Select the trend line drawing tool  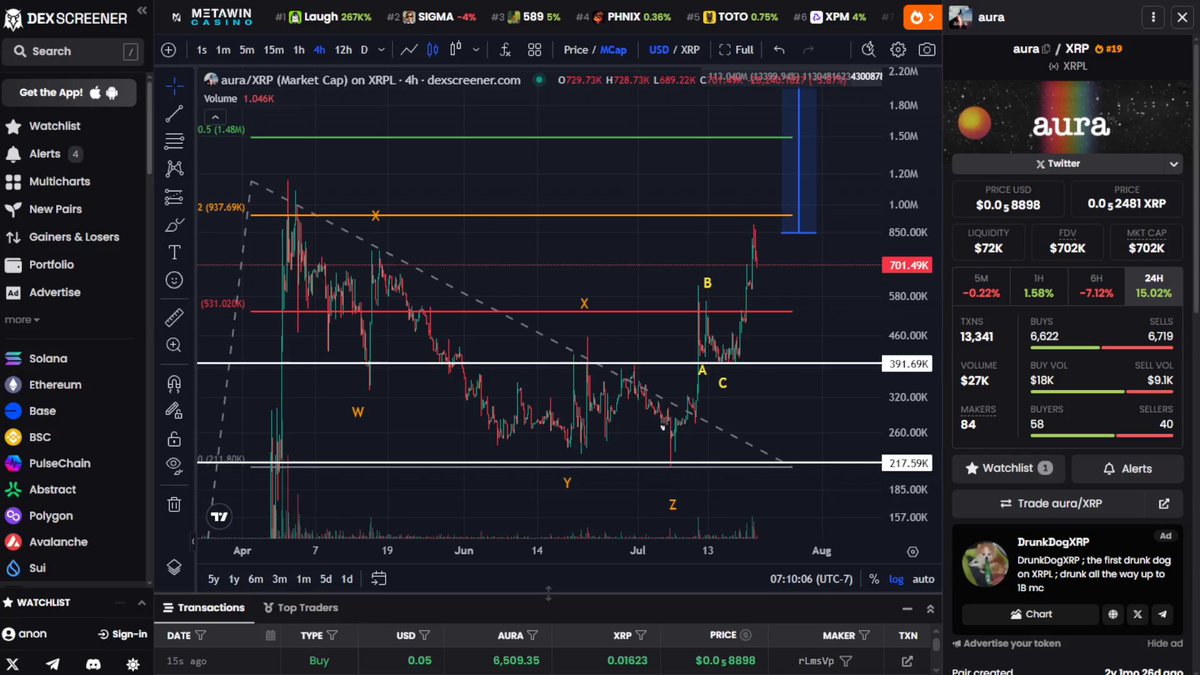pos(174,114)
